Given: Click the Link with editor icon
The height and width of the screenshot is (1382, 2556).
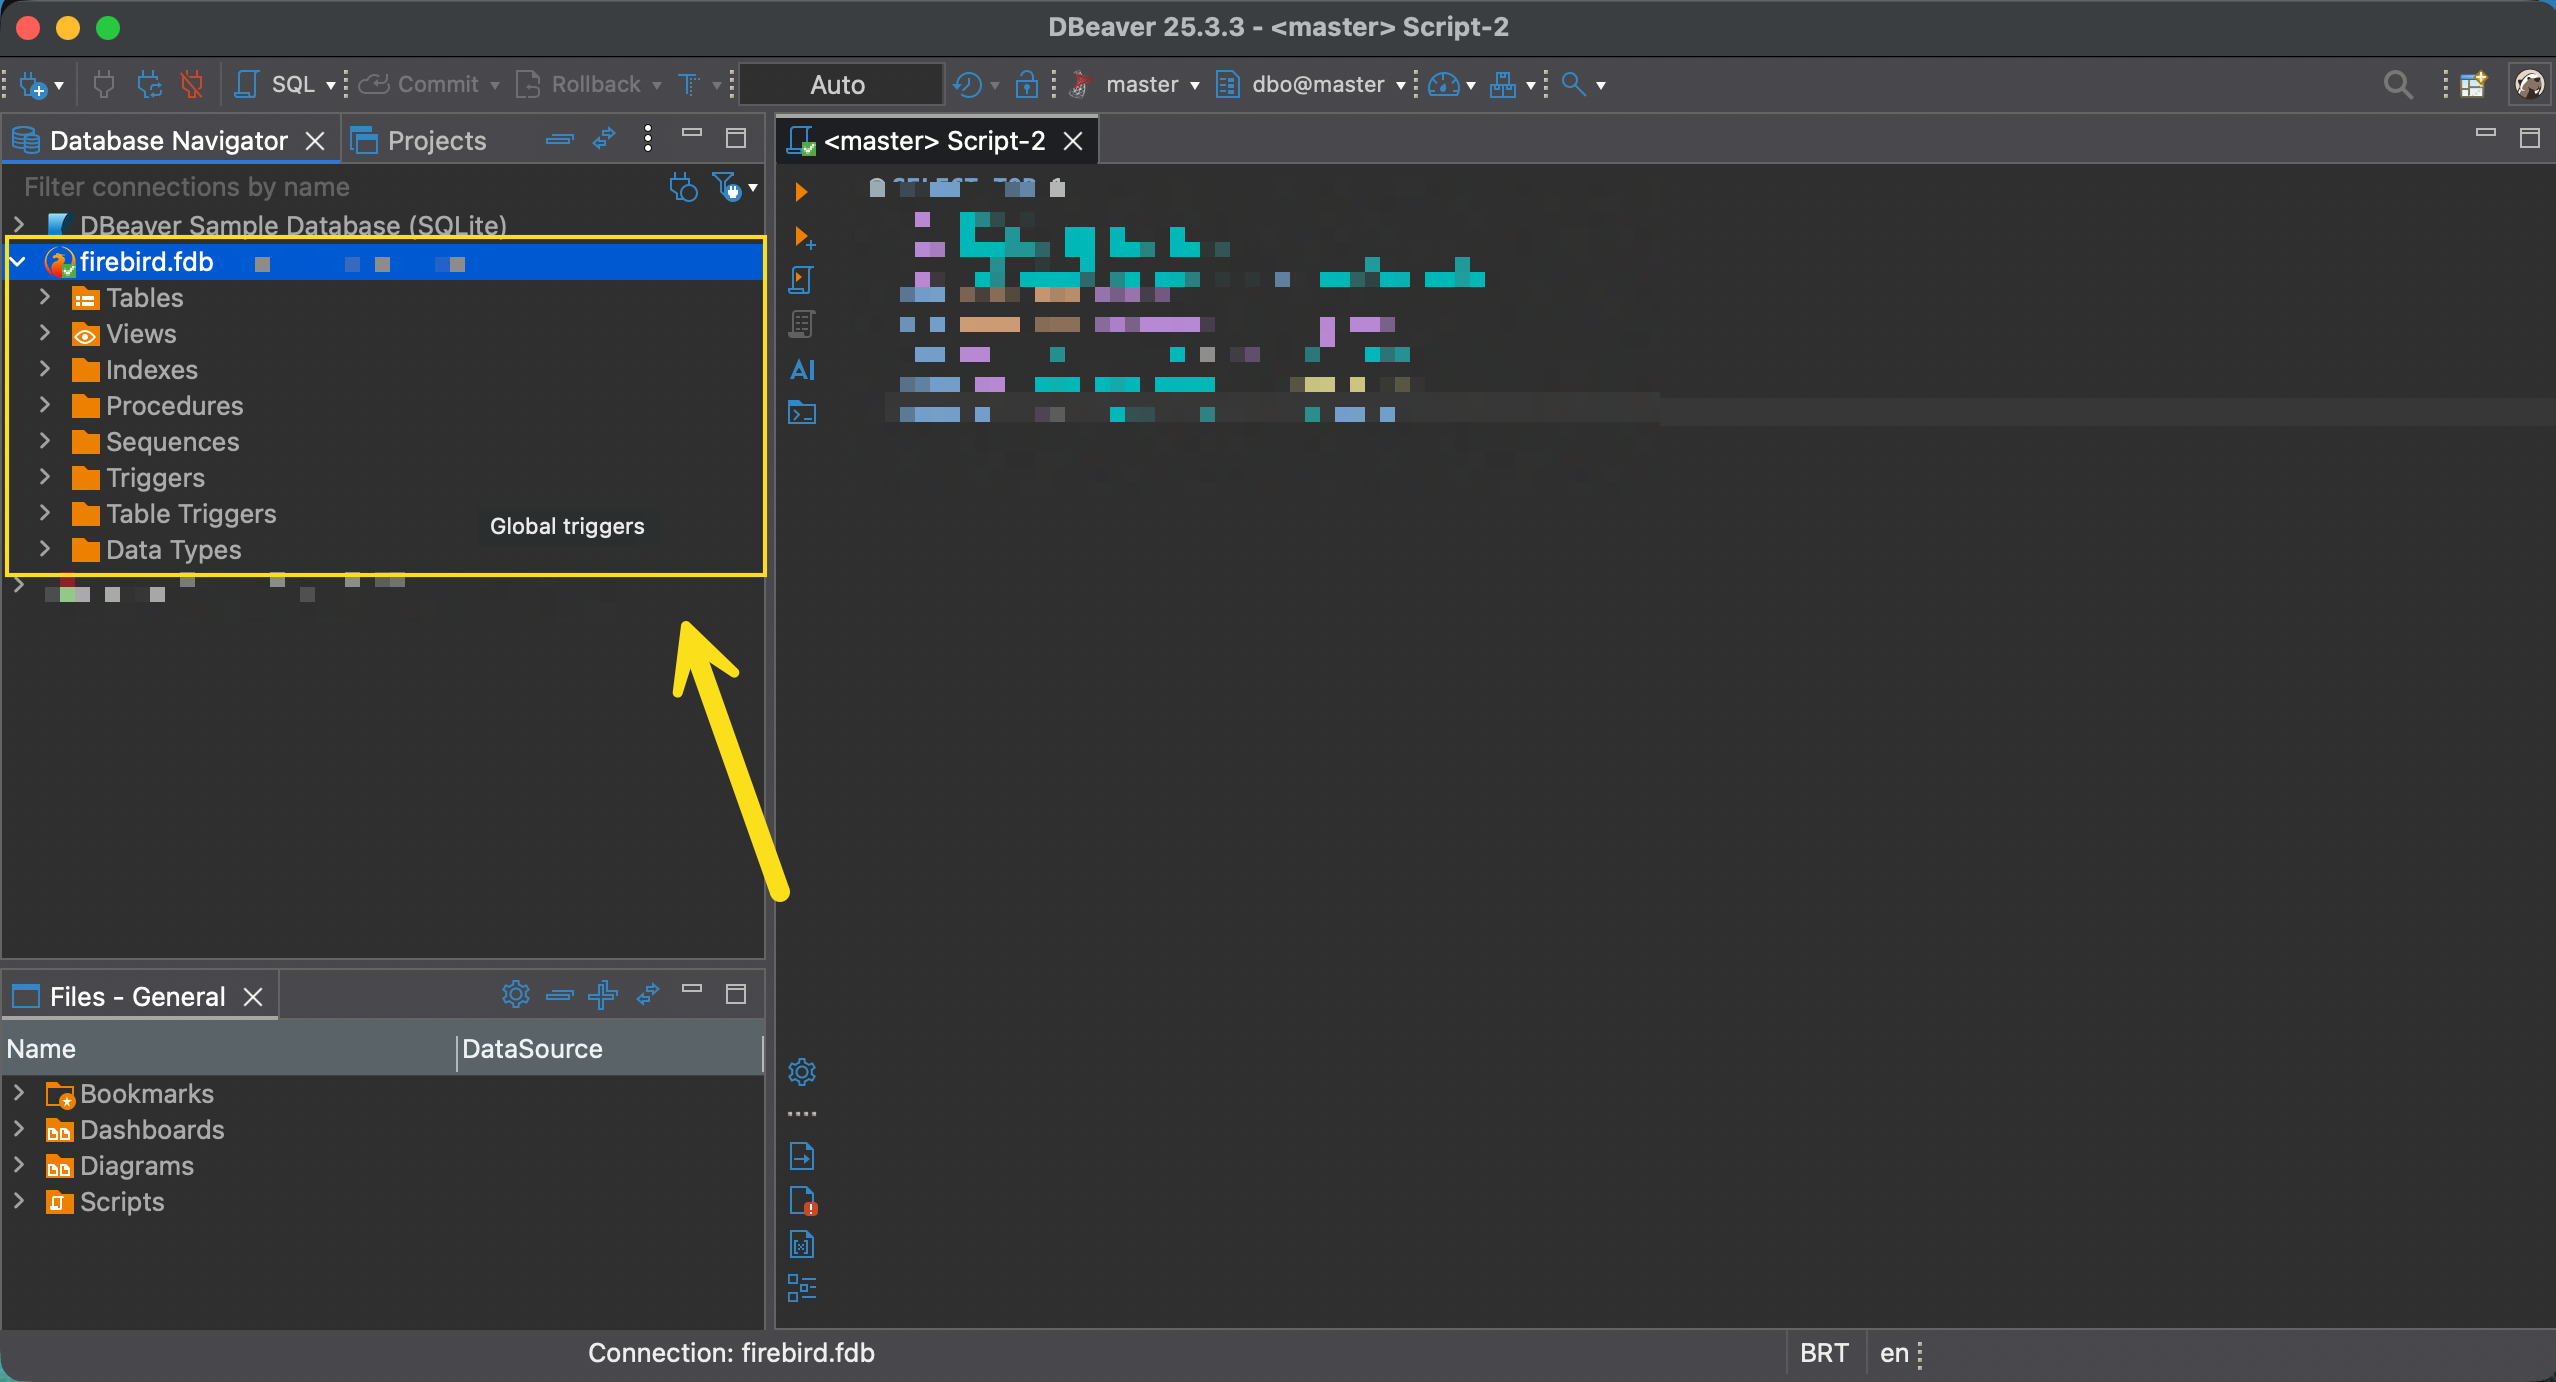Looking at the screenshot, I should pos(604,139).
